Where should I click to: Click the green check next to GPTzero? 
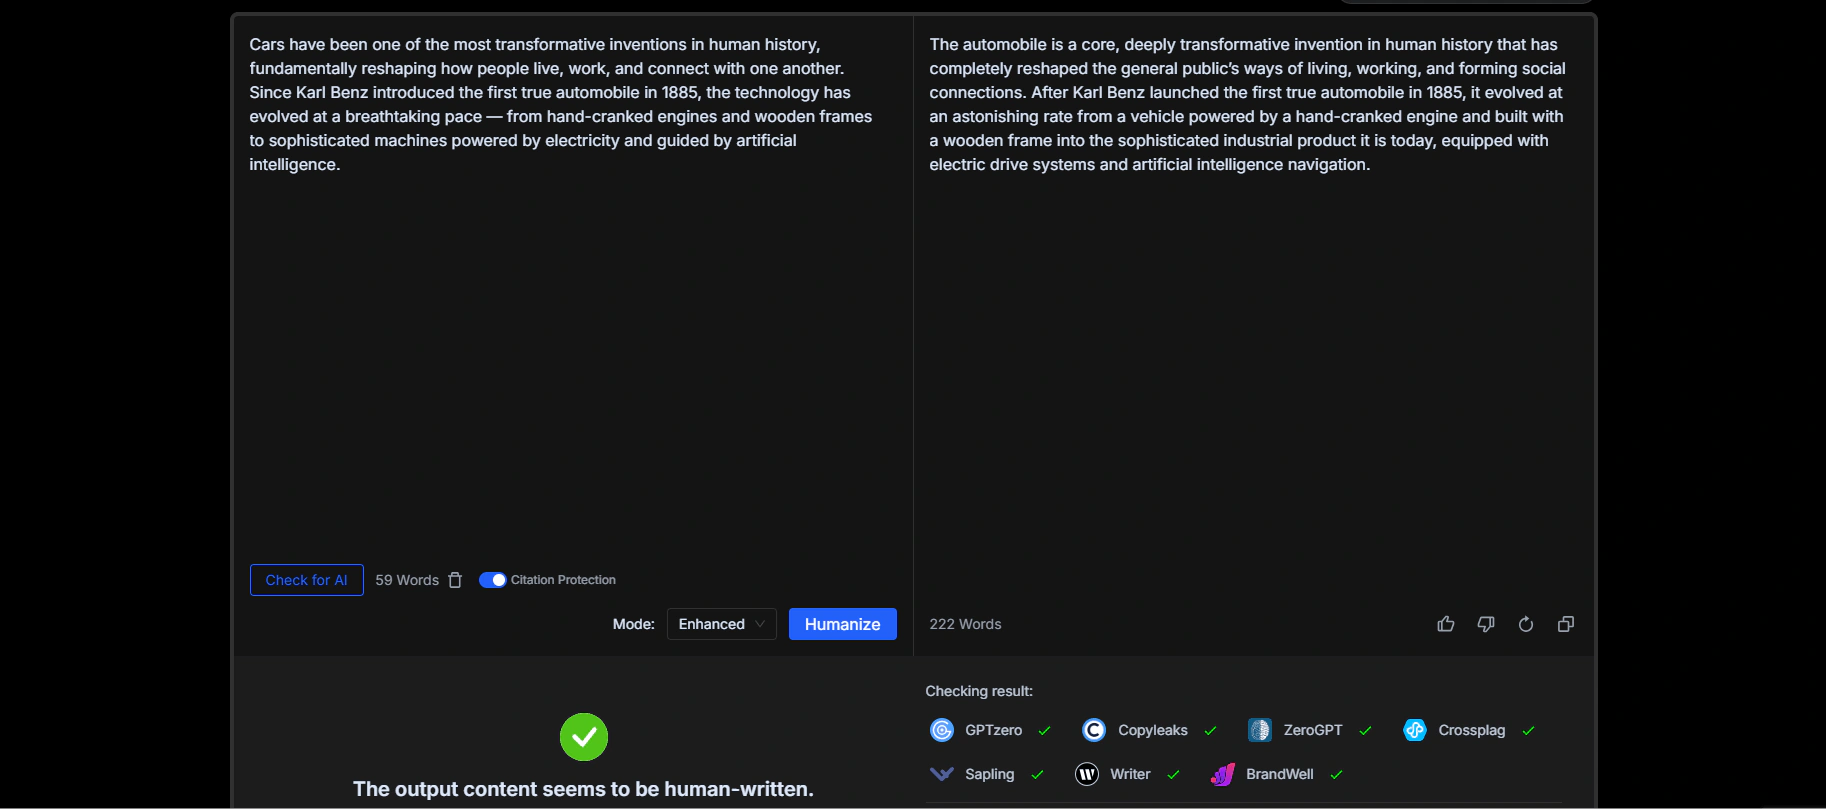1045,731
